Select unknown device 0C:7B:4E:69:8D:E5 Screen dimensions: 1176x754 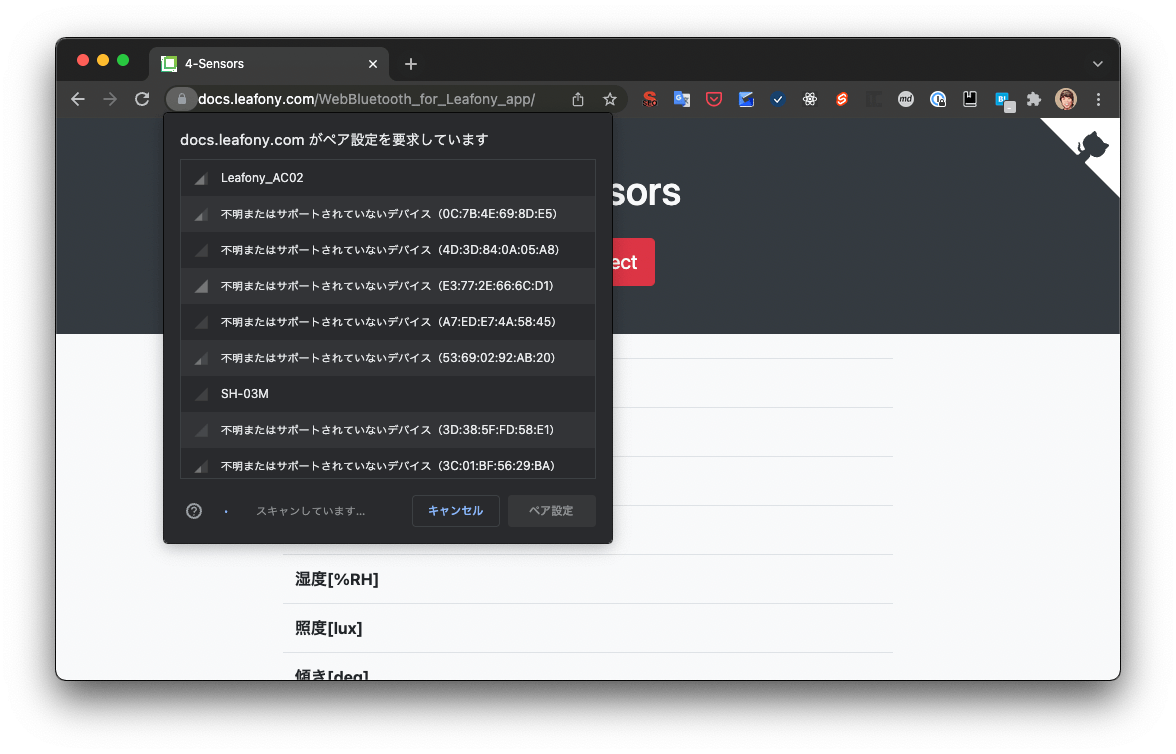coord(388,214)
